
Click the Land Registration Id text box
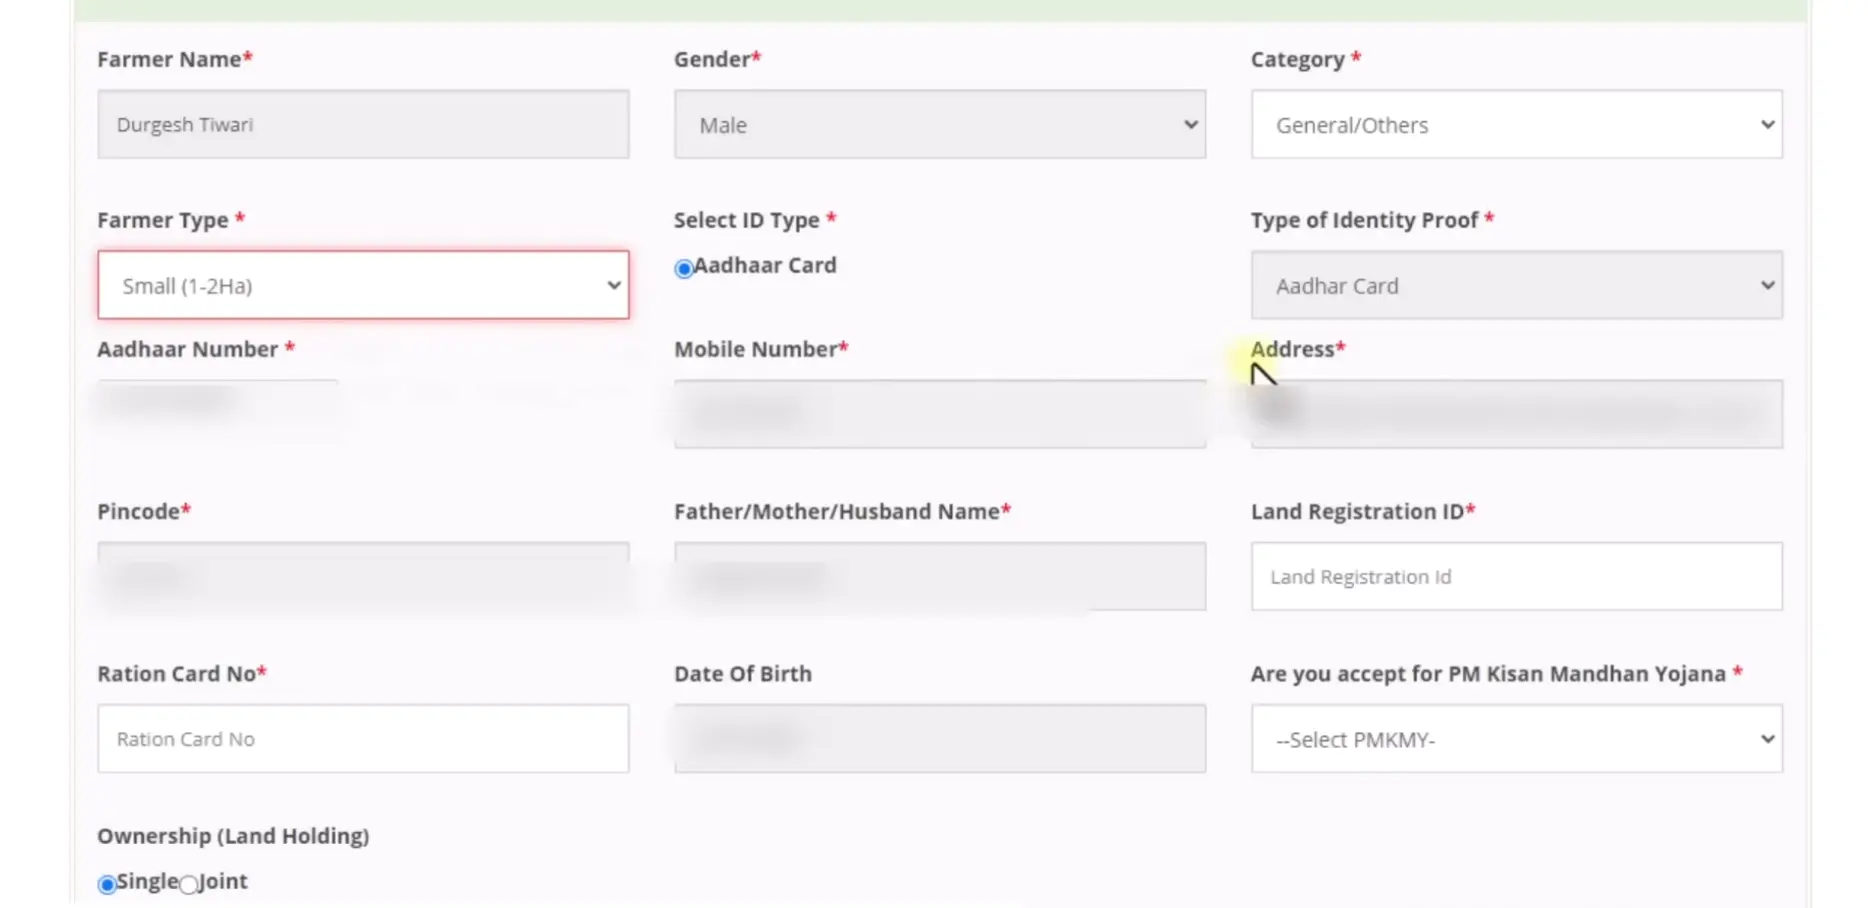pyautogui.click(x=1515, y=577)
